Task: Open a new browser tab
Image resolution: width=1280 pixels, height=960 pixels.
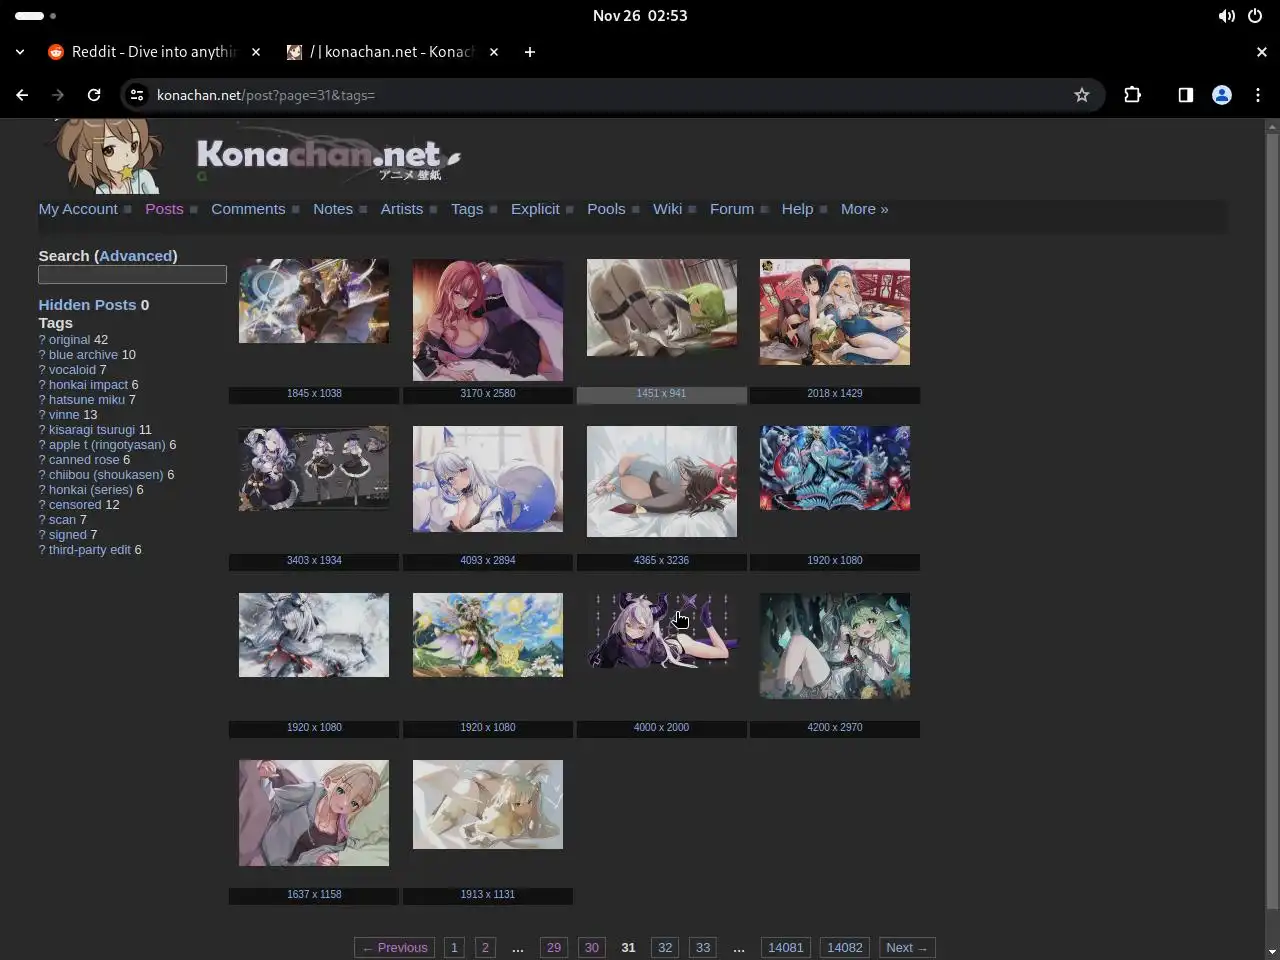Action: click(530, 52)
